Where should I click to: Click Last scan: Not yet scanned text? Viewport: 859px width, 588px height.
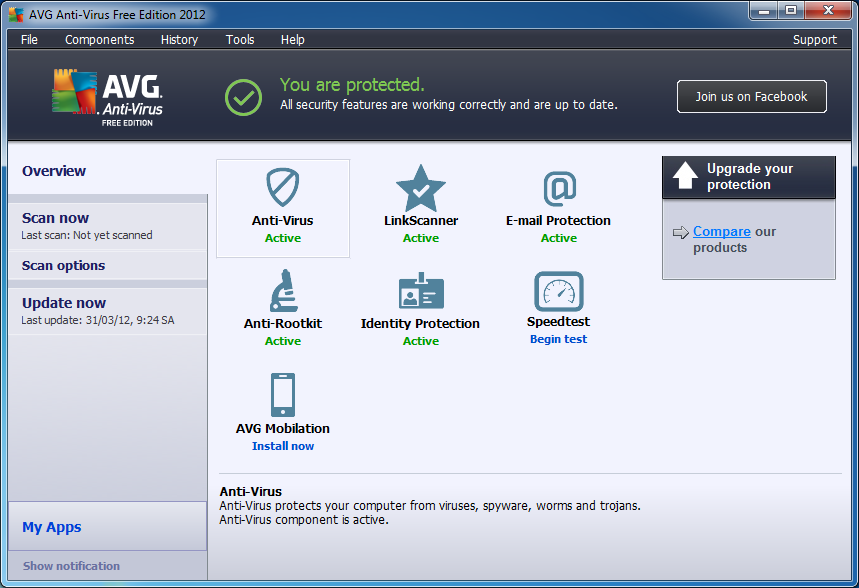point(87,235)
